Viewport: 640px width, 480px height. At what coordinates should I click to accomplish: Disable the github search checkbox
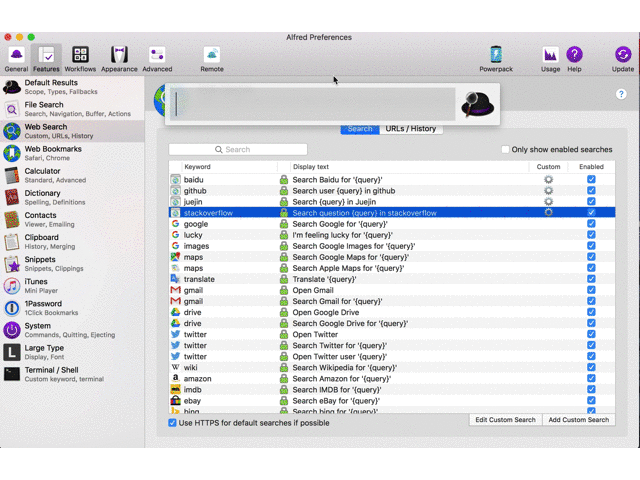591,190
